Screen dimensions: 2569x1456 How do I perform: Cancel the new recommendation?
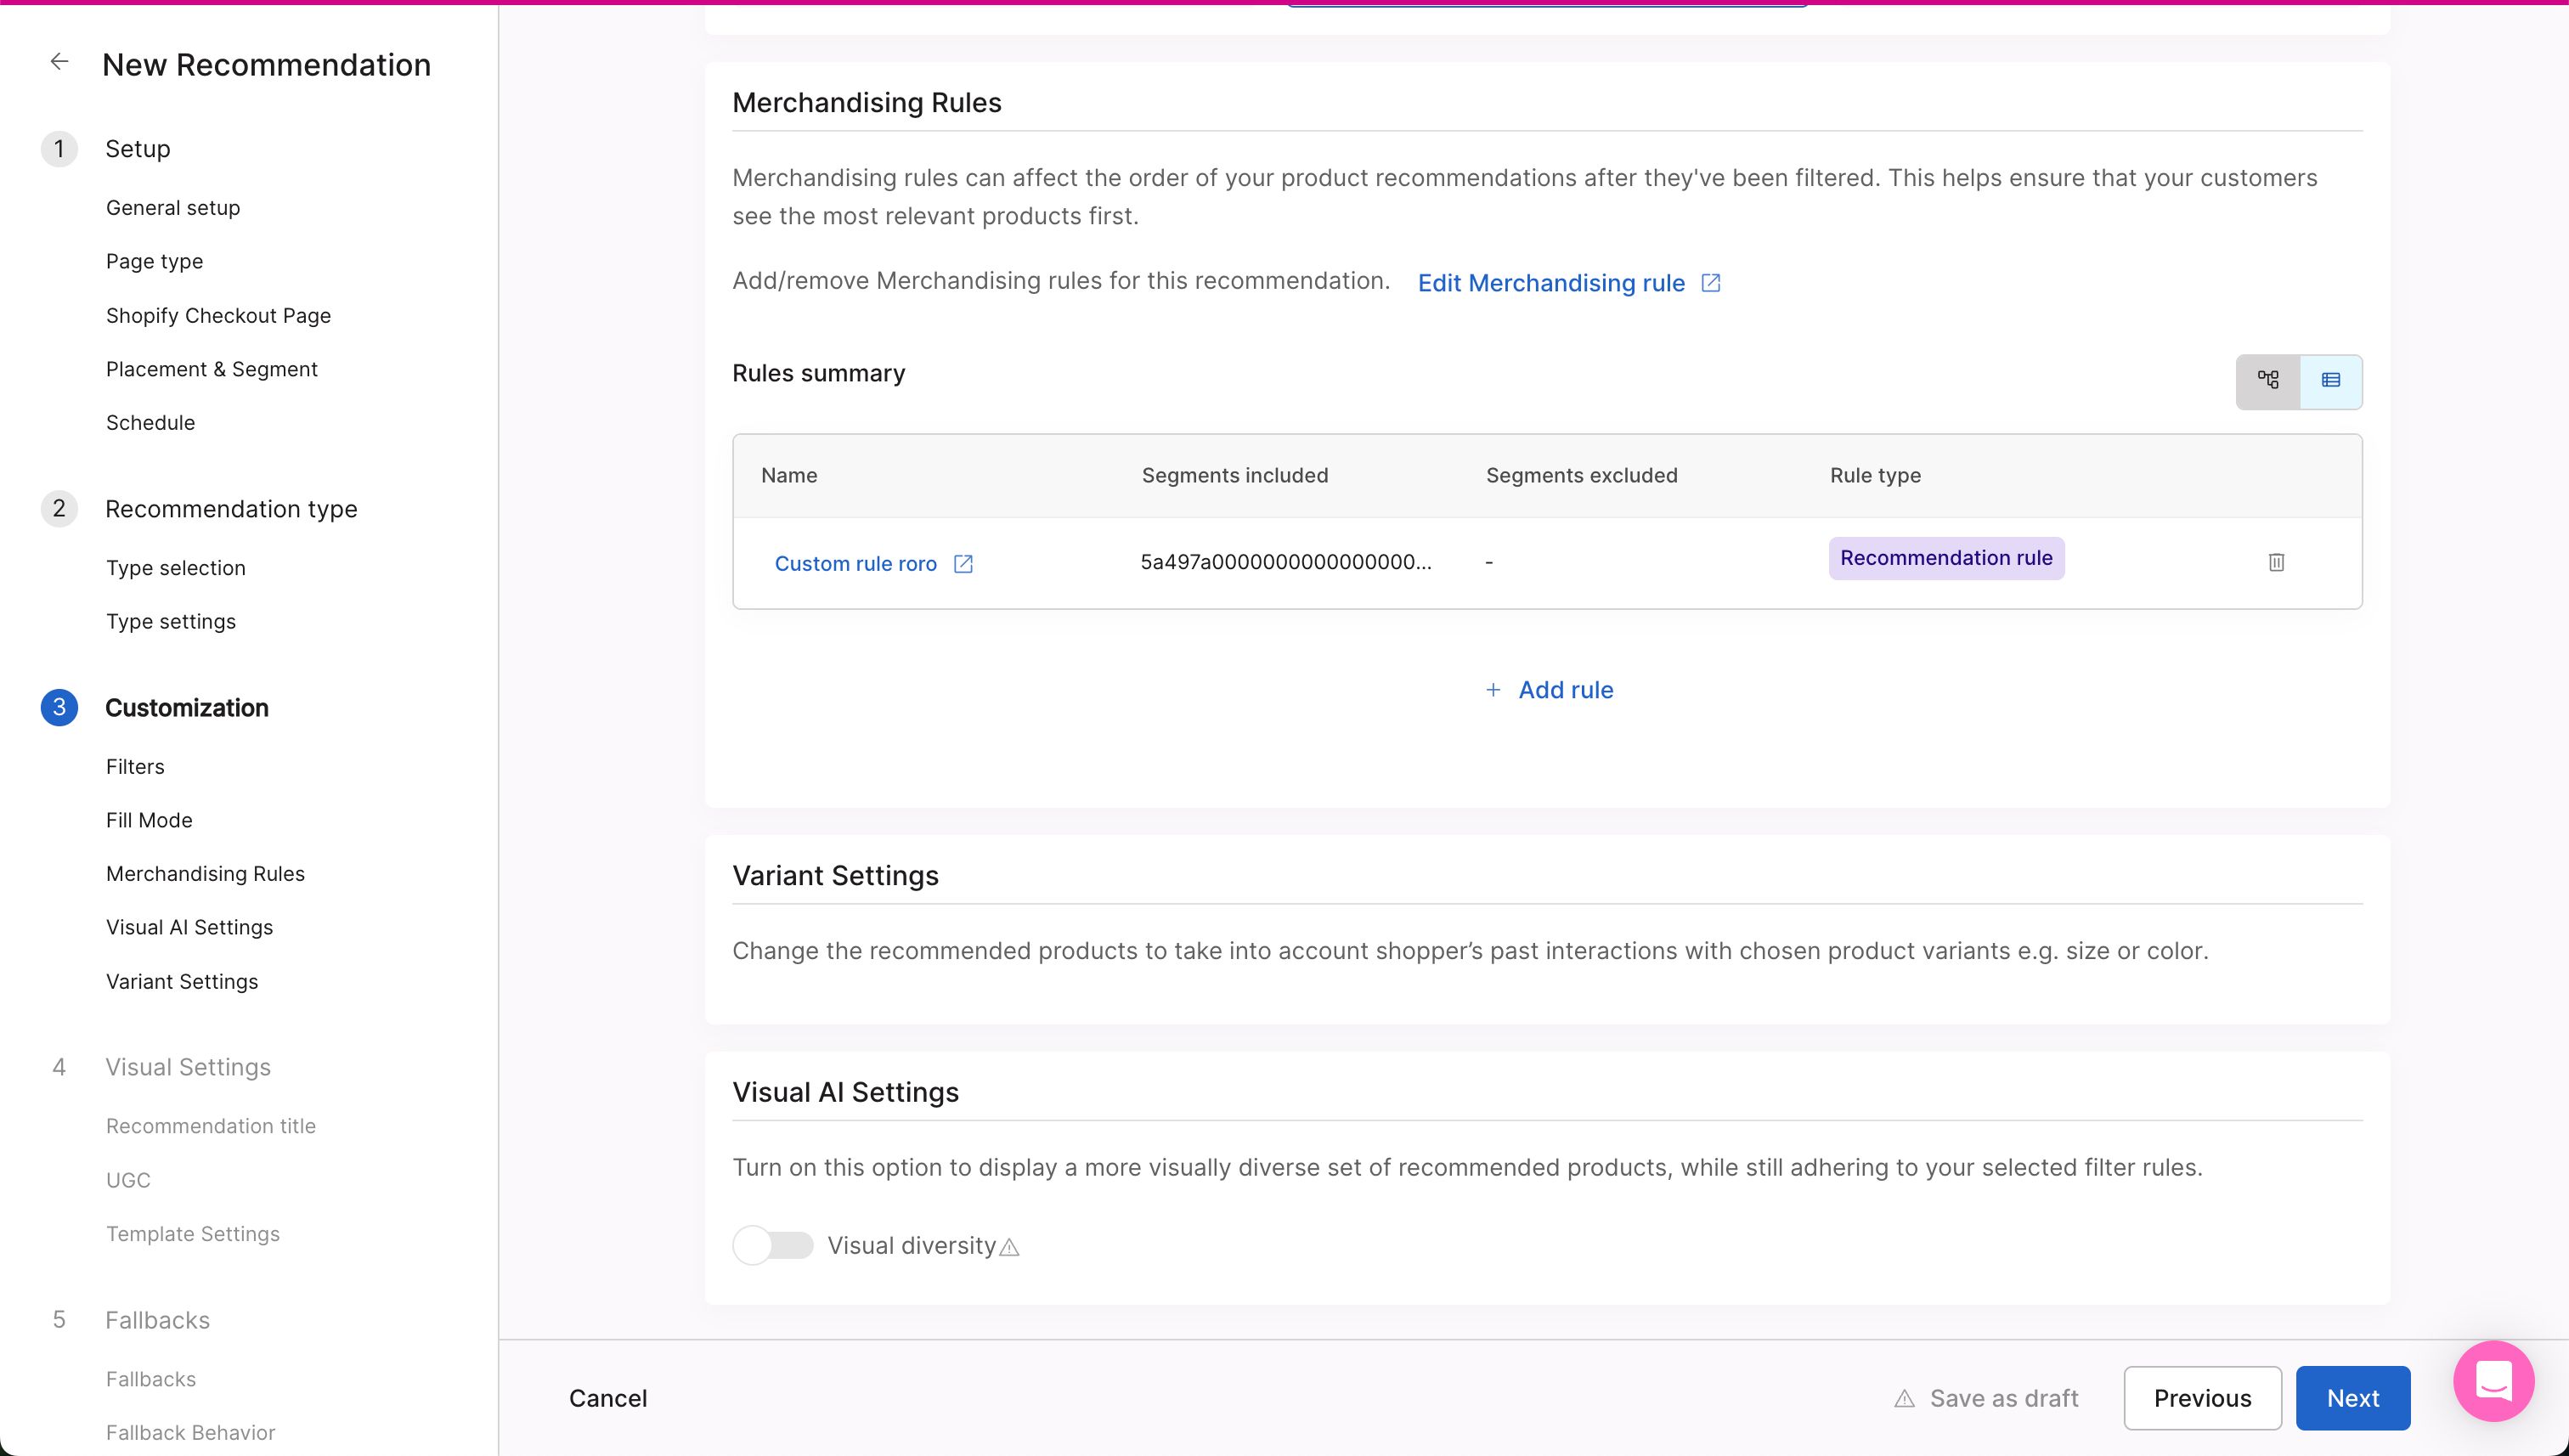click(608, 1398)
